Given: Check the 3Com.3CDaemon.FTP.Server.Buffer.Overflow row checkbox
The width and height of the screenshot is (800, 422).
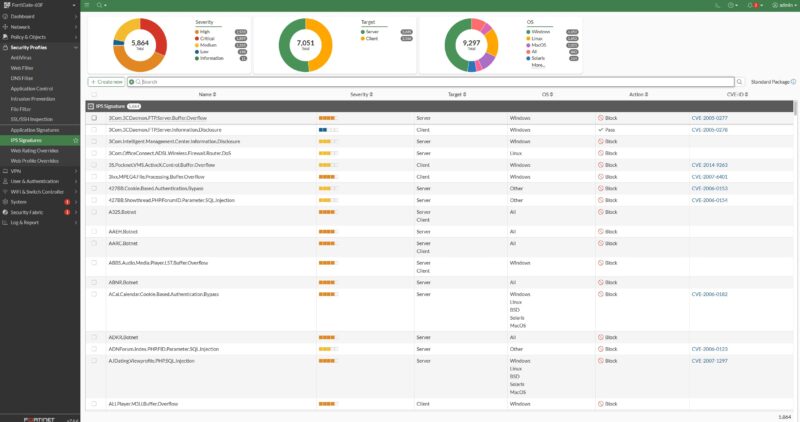Looking at the screenshot, I should coord(94,118).
